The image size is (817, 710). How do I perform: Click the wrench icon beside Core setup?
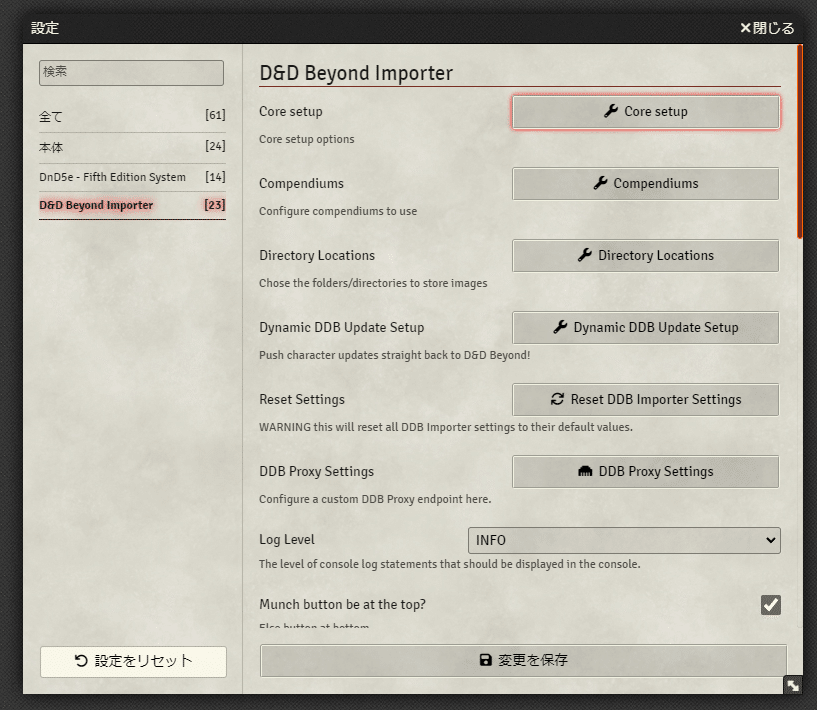point(611,111)
